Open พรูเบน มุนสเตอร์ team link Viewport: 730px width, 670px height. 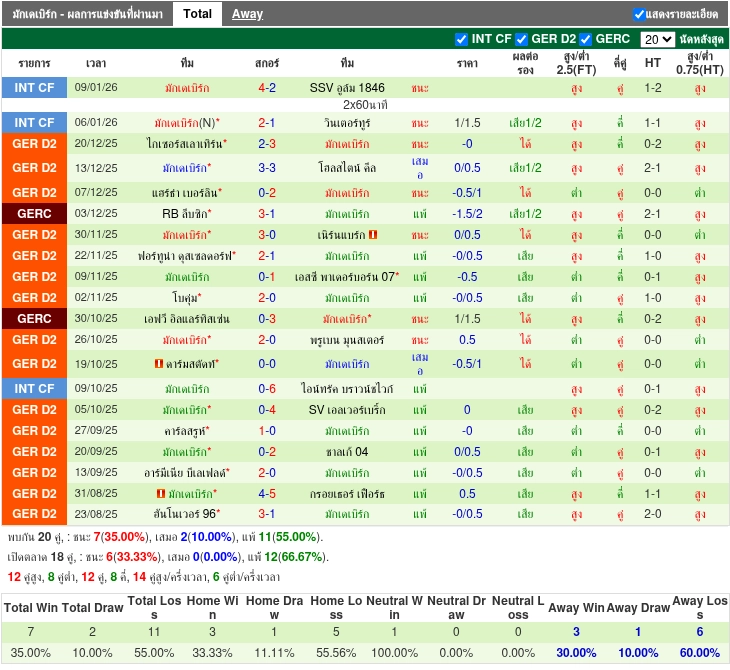click(347, 340)
